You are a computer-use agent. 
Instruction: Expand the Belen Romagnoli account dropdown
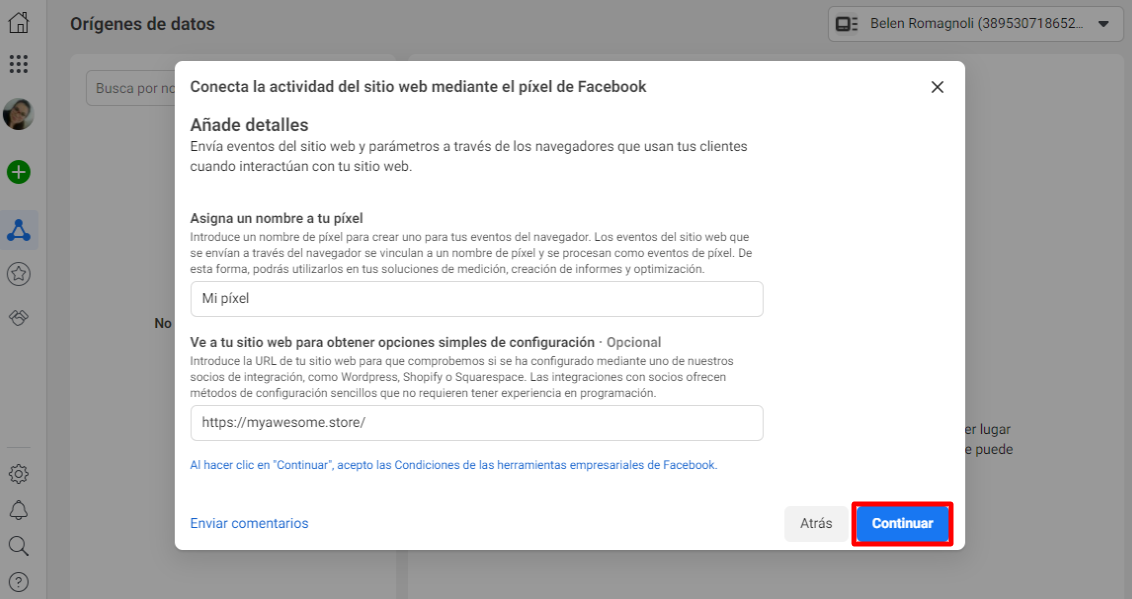pos(975,24)
